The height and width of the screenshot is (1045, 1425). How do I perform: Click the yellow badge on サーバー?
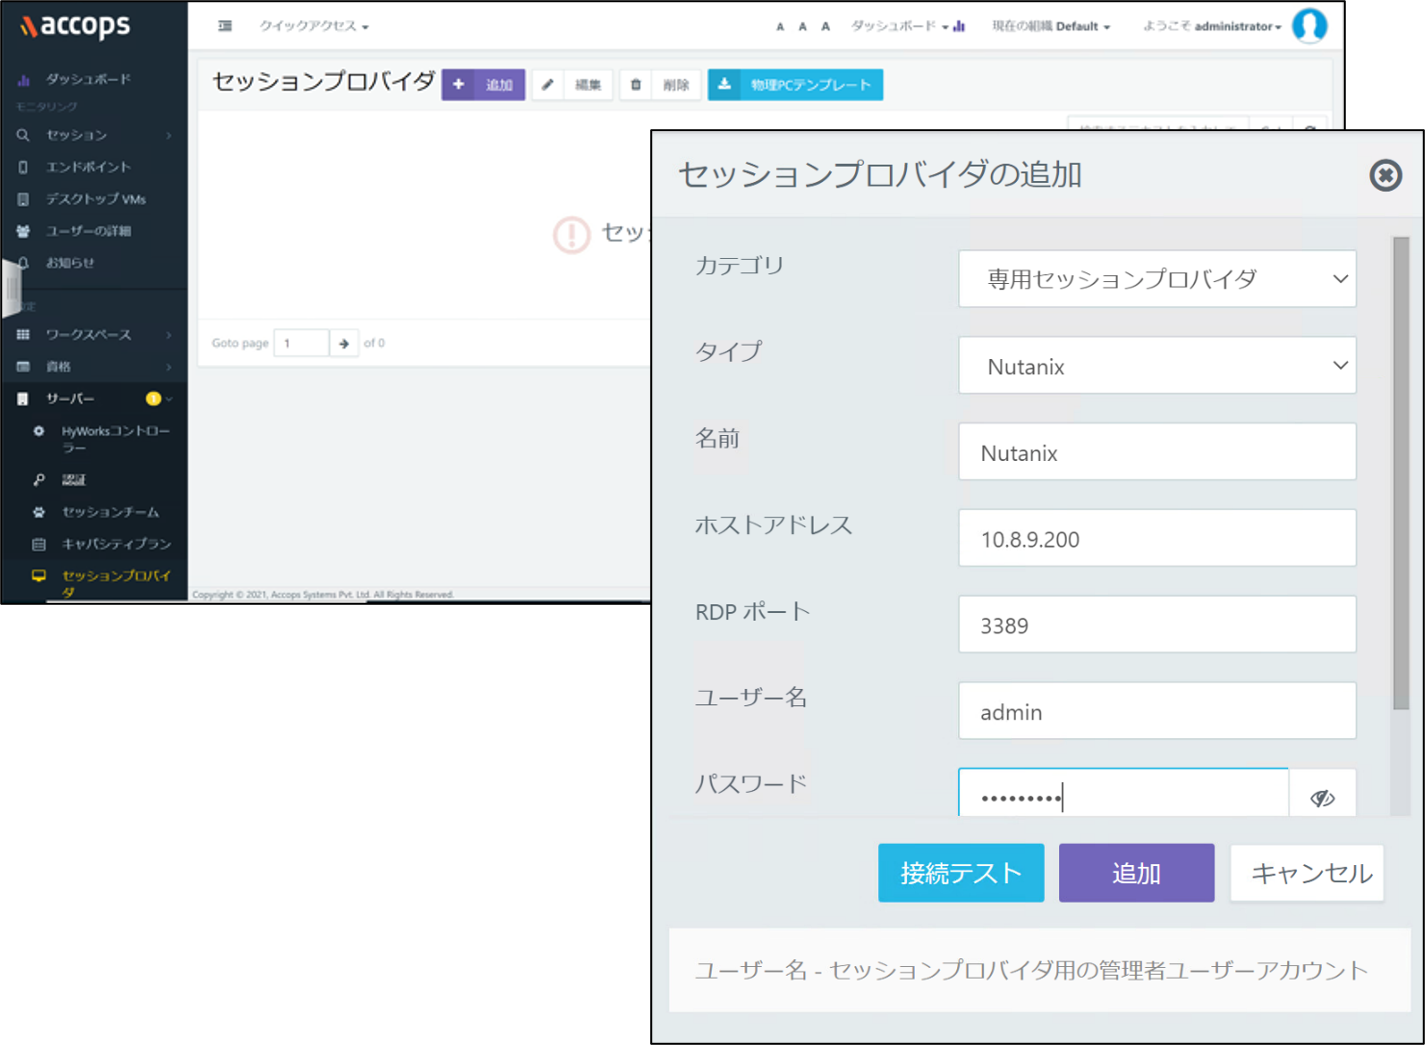coord(153,399)
